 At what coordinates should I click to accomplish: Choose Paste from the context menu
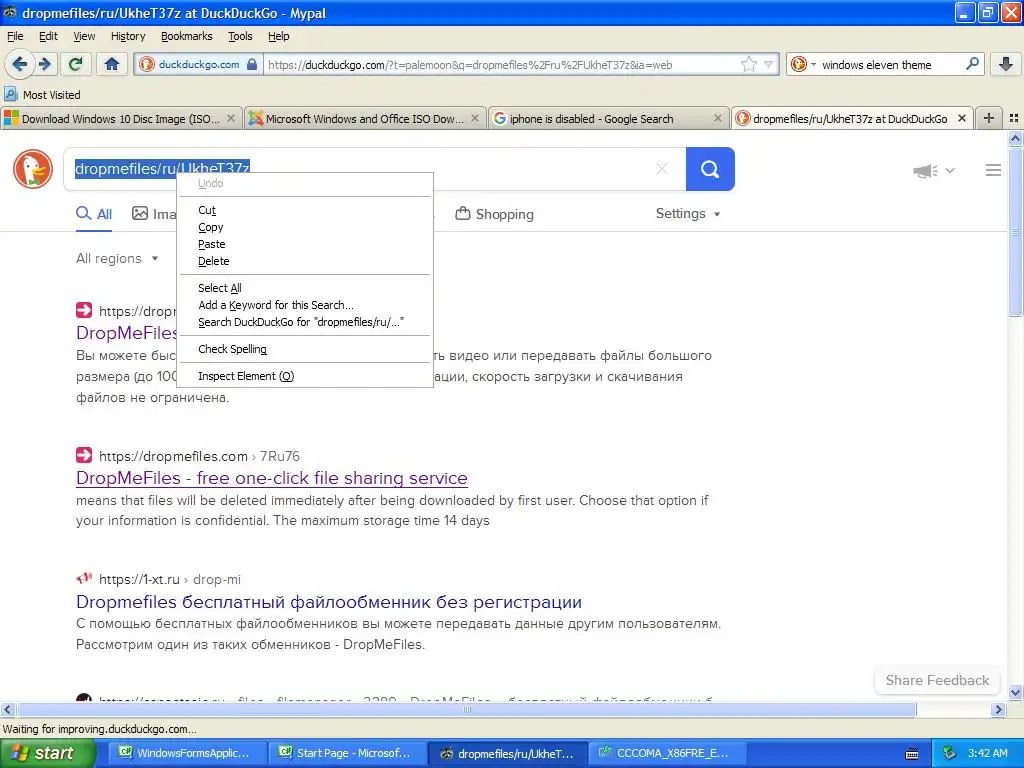click(x=304, y=244)
